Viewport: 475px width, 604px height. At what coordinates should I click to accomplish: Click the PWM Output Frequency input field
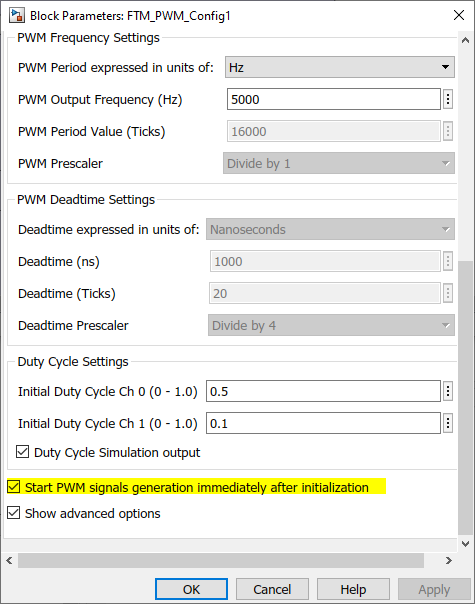click(x=334, y=99)
